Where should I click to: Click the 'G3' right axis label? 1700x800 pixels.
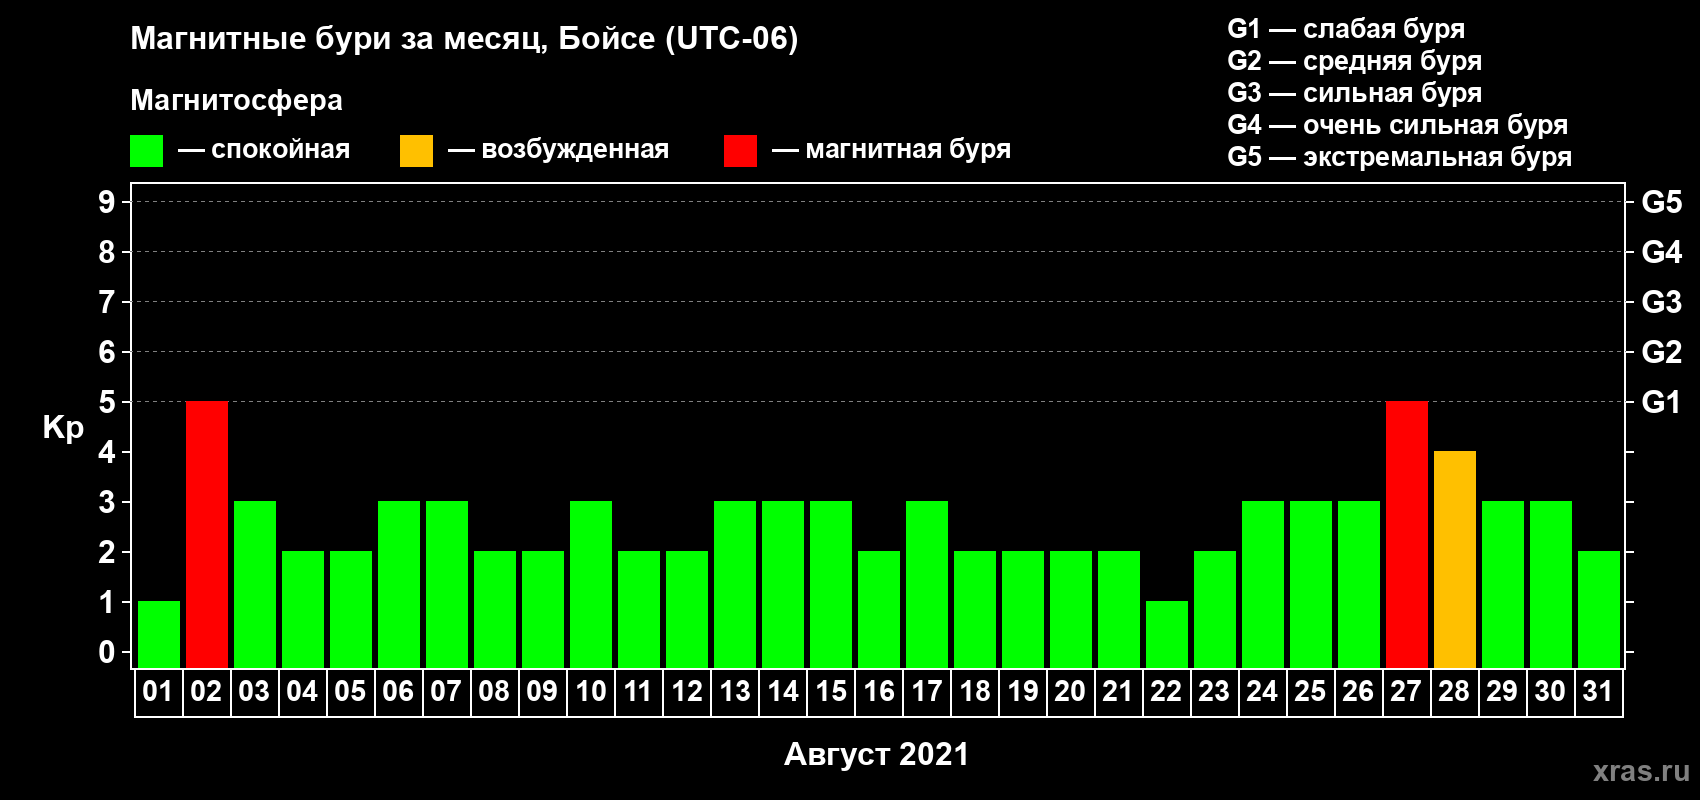[1662, 302]
